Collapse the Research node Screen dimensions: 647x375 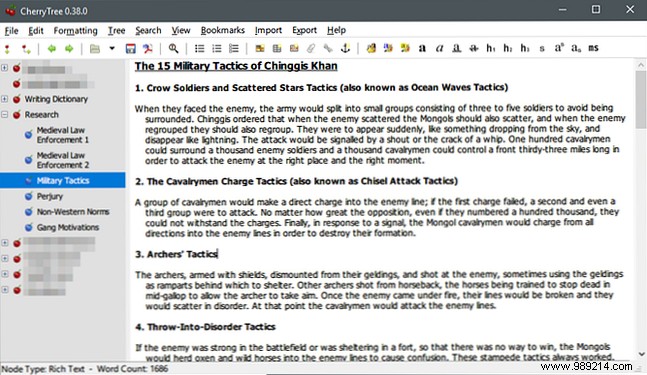coord(5,115)
